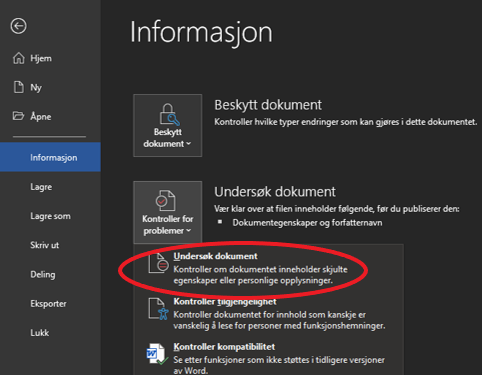Select Ny in the sidebar
Screen dimensions: 482x375
click(50, 87)
